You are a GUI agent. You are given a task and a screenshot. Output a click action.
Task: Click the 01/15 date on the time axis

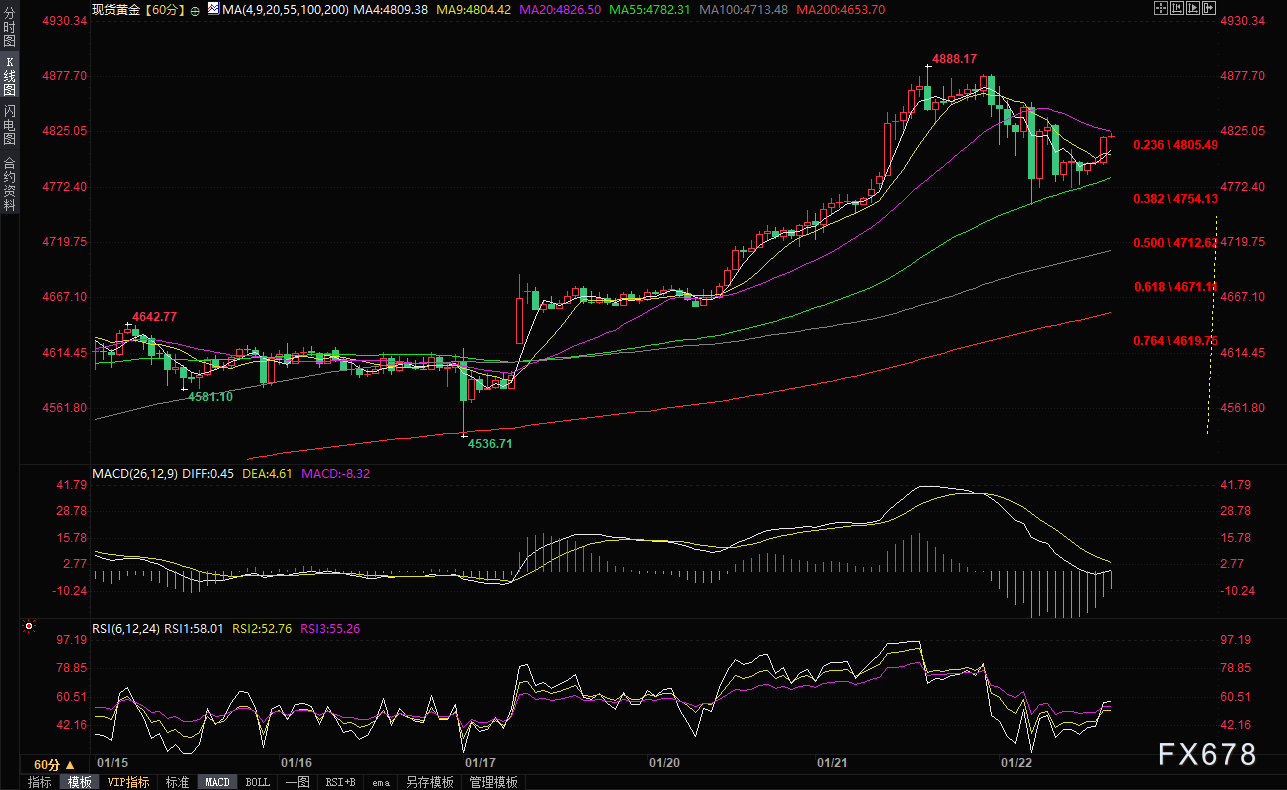[112, 762]
